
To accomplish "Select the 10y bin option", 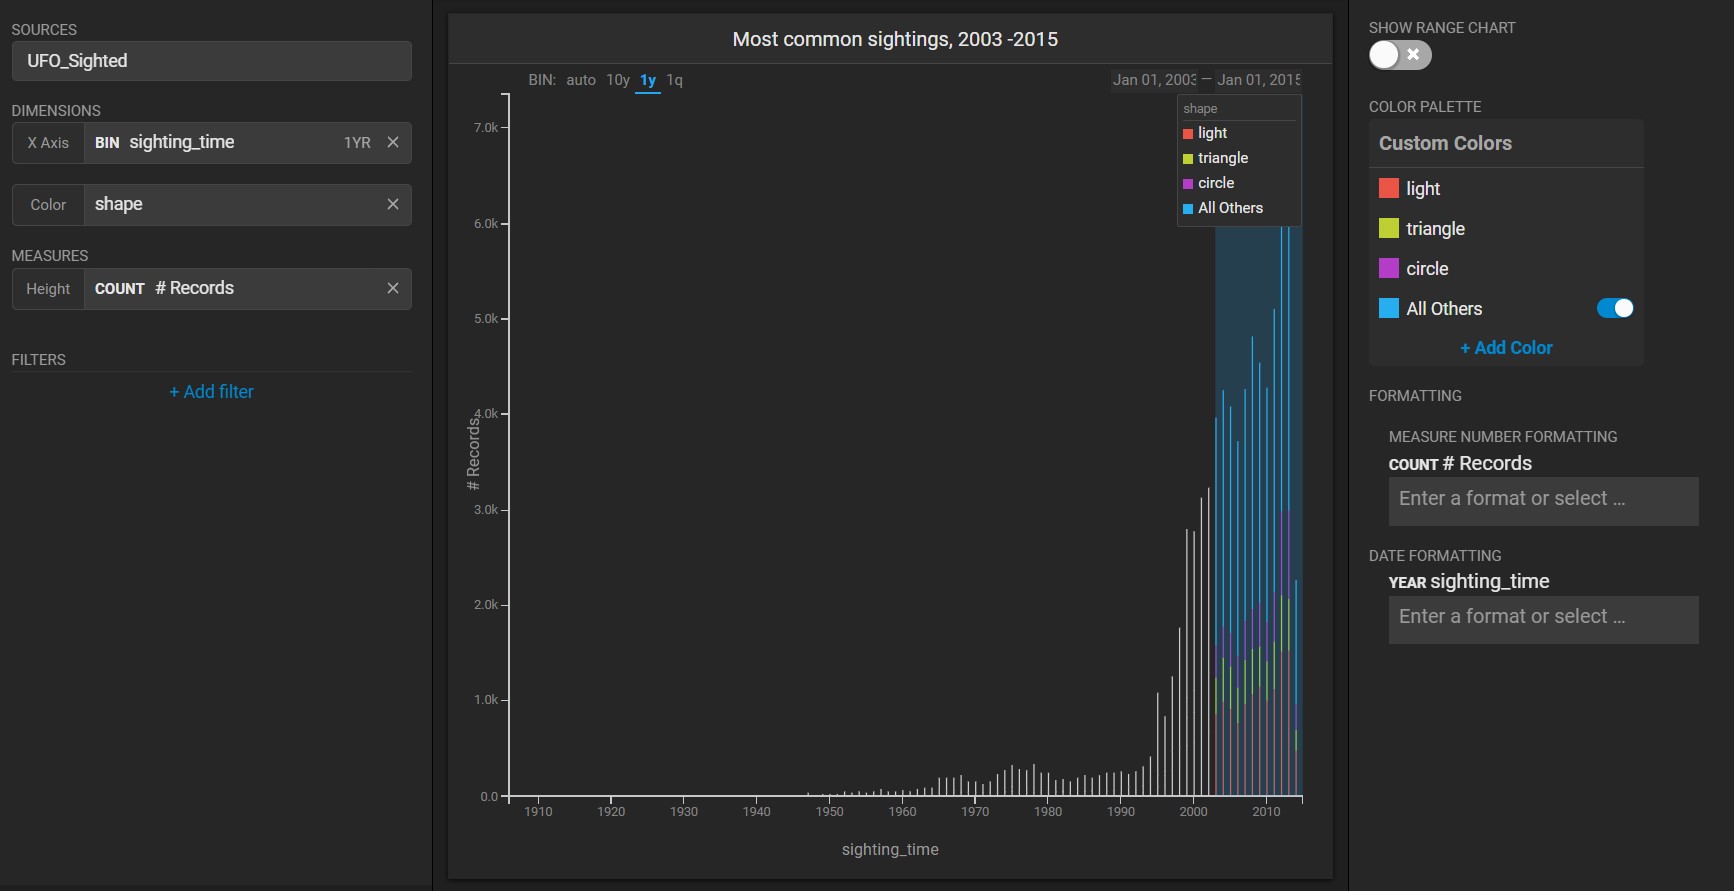I will click(x=617, y=80).
